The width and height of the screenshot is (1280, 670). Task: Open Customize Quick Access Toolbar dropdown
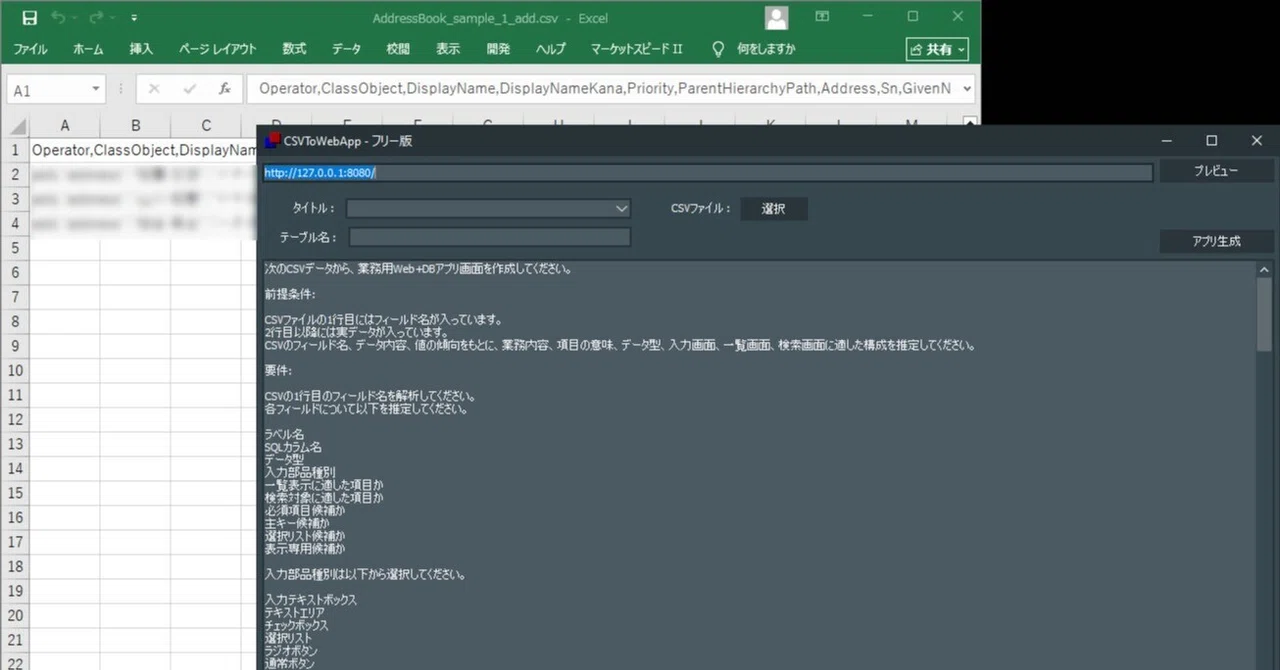(135, 18)
